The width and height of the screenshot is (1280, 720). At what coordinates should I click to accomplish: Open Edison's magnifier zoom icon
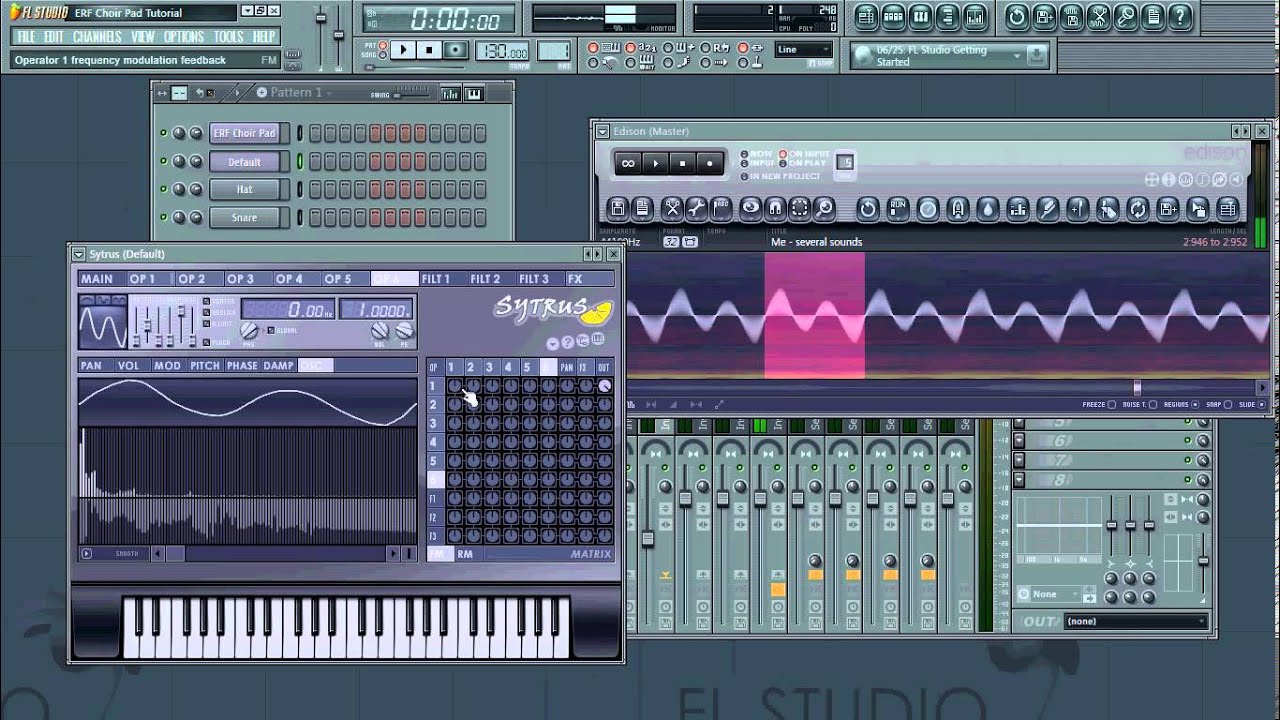click(x=825, y=208)
